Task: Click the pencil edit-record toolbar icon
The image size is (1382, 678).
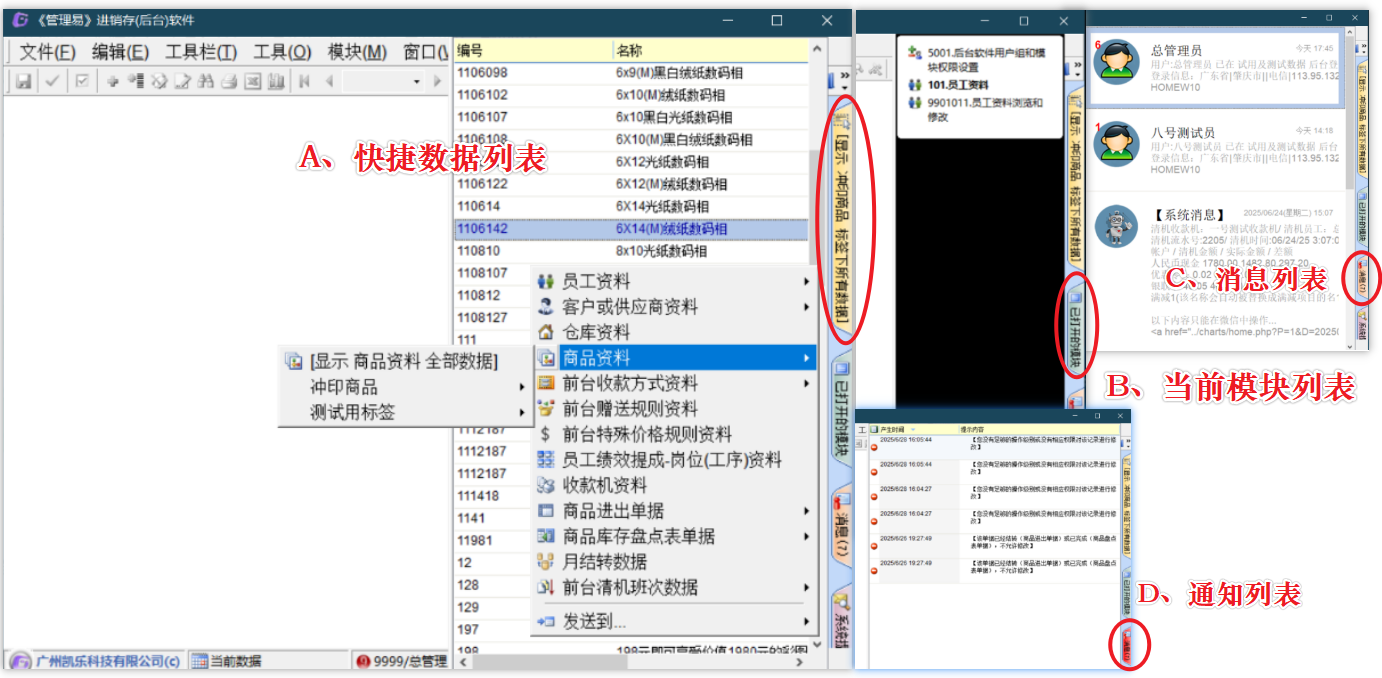Action: coord(183,82)
